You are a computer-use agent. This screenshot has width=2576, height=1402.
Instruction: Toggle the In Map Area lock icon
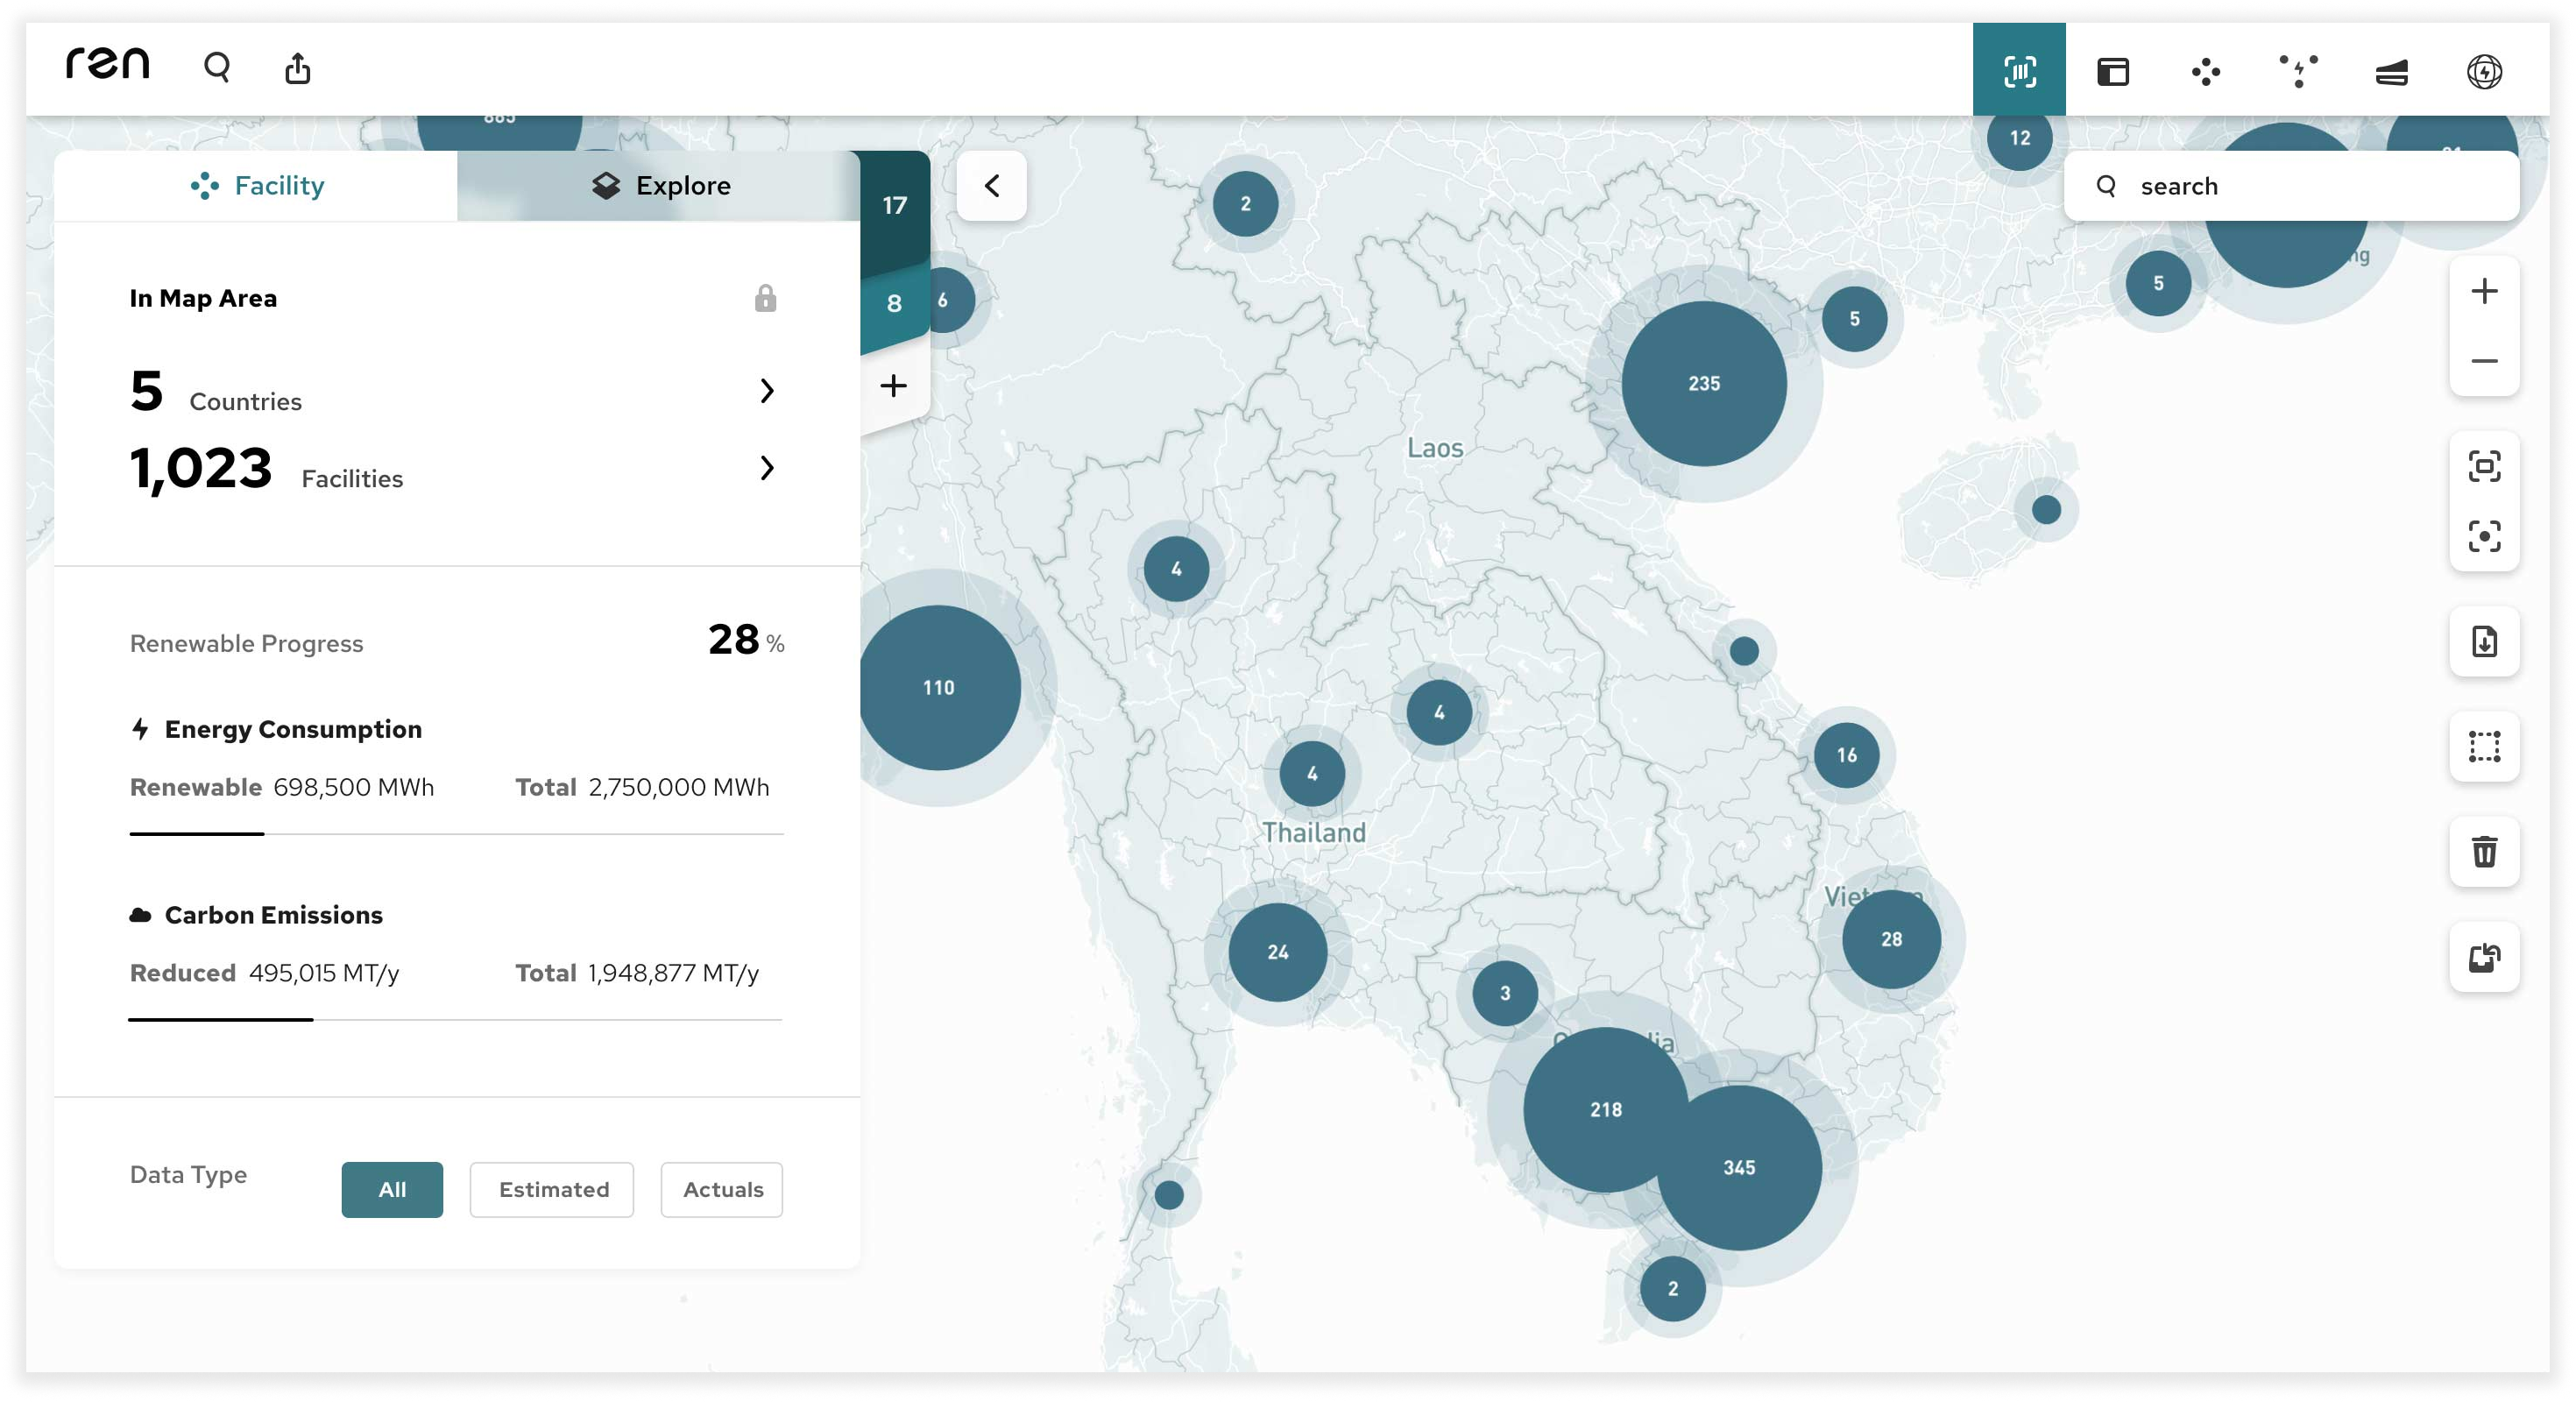765,298
